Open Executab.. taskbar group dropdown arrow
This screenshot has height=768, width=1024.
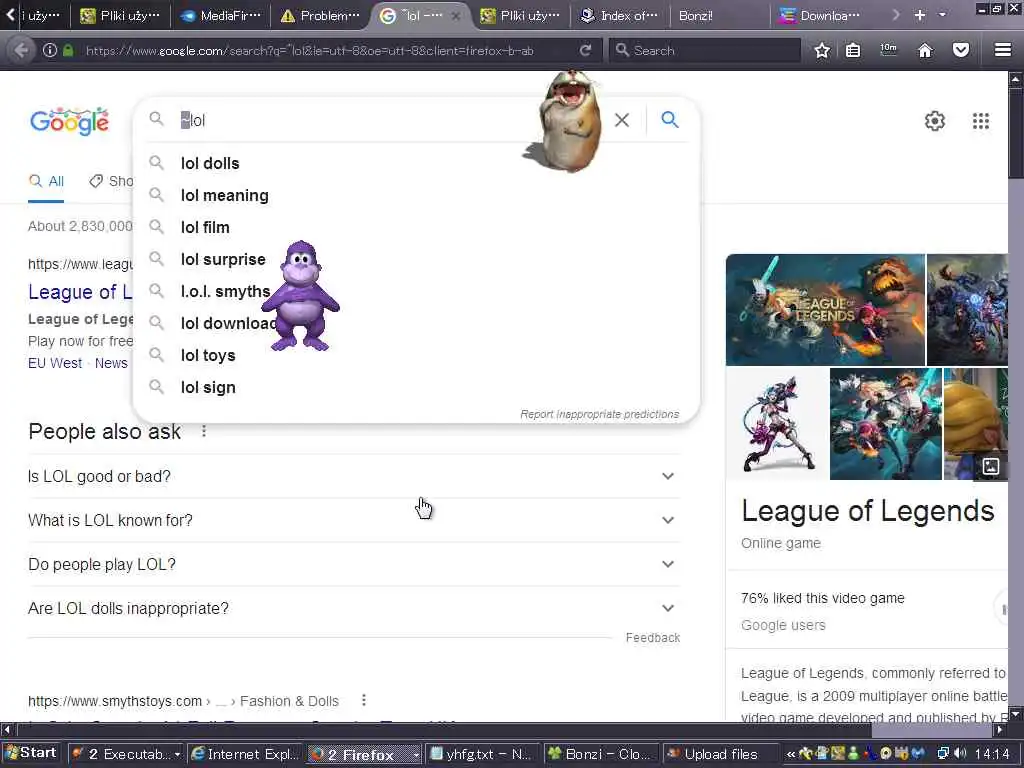177,754
